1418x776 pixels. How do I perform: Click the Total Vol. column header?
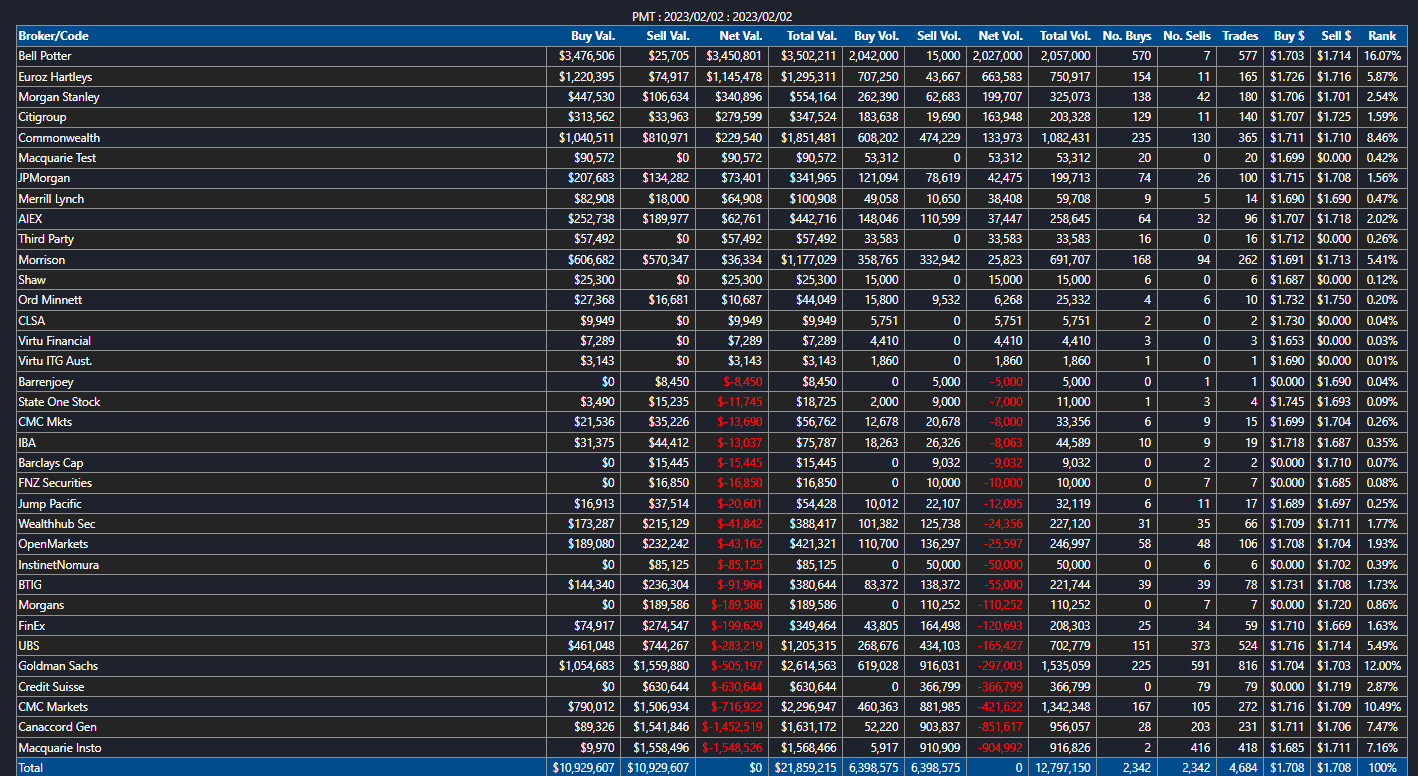(x=1065, y=36)
